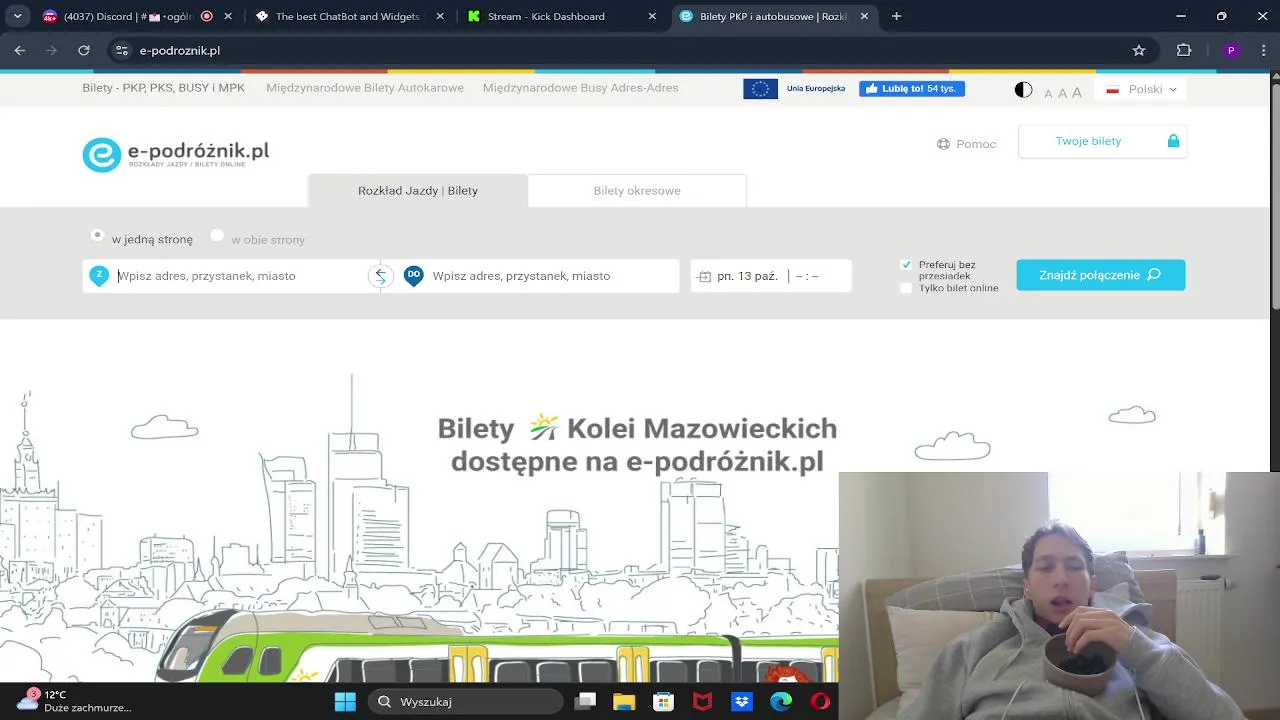This screenshot has width=1280, height=720.
Task: Select the largest font size 'A'
Action: click(x=1077, y=92)
